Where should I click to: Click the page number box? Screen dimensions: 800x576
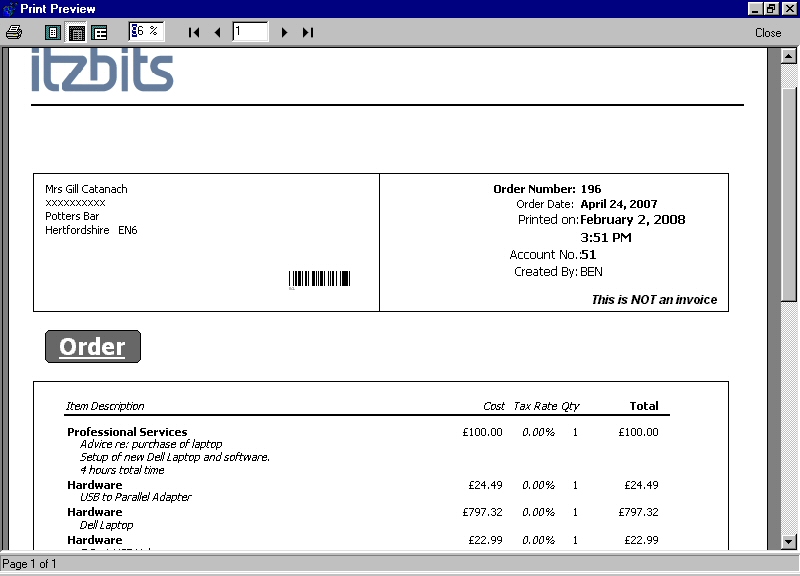point(250,32)
